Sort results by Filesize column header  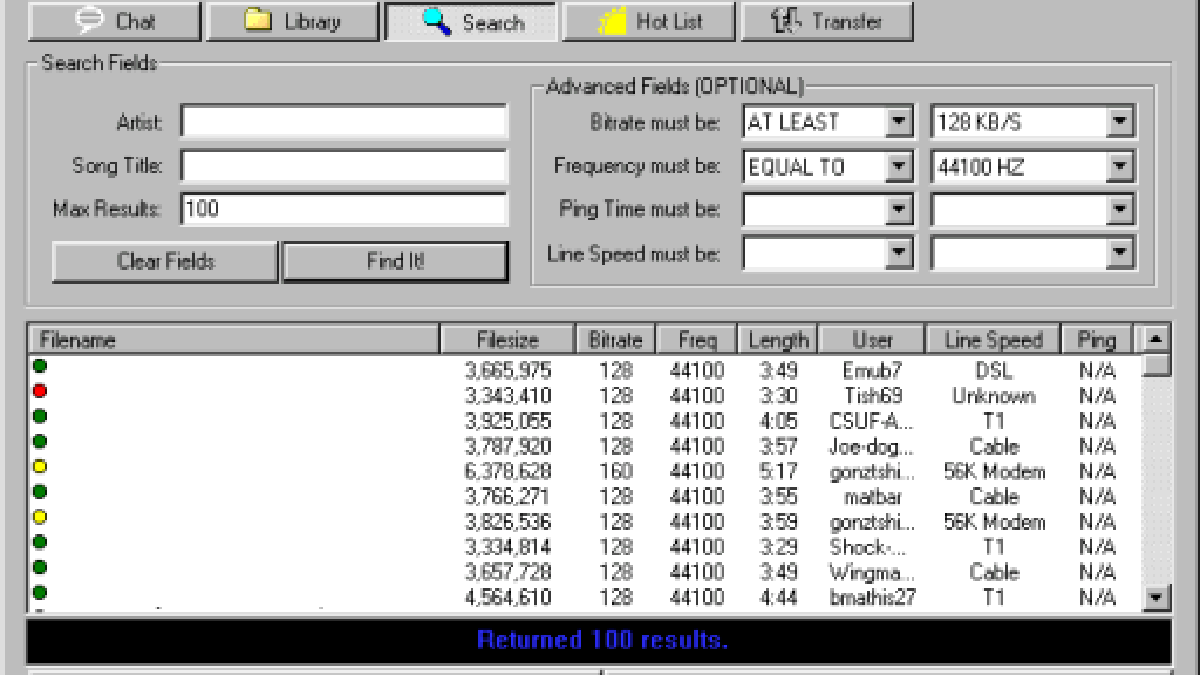coord(508,339)
